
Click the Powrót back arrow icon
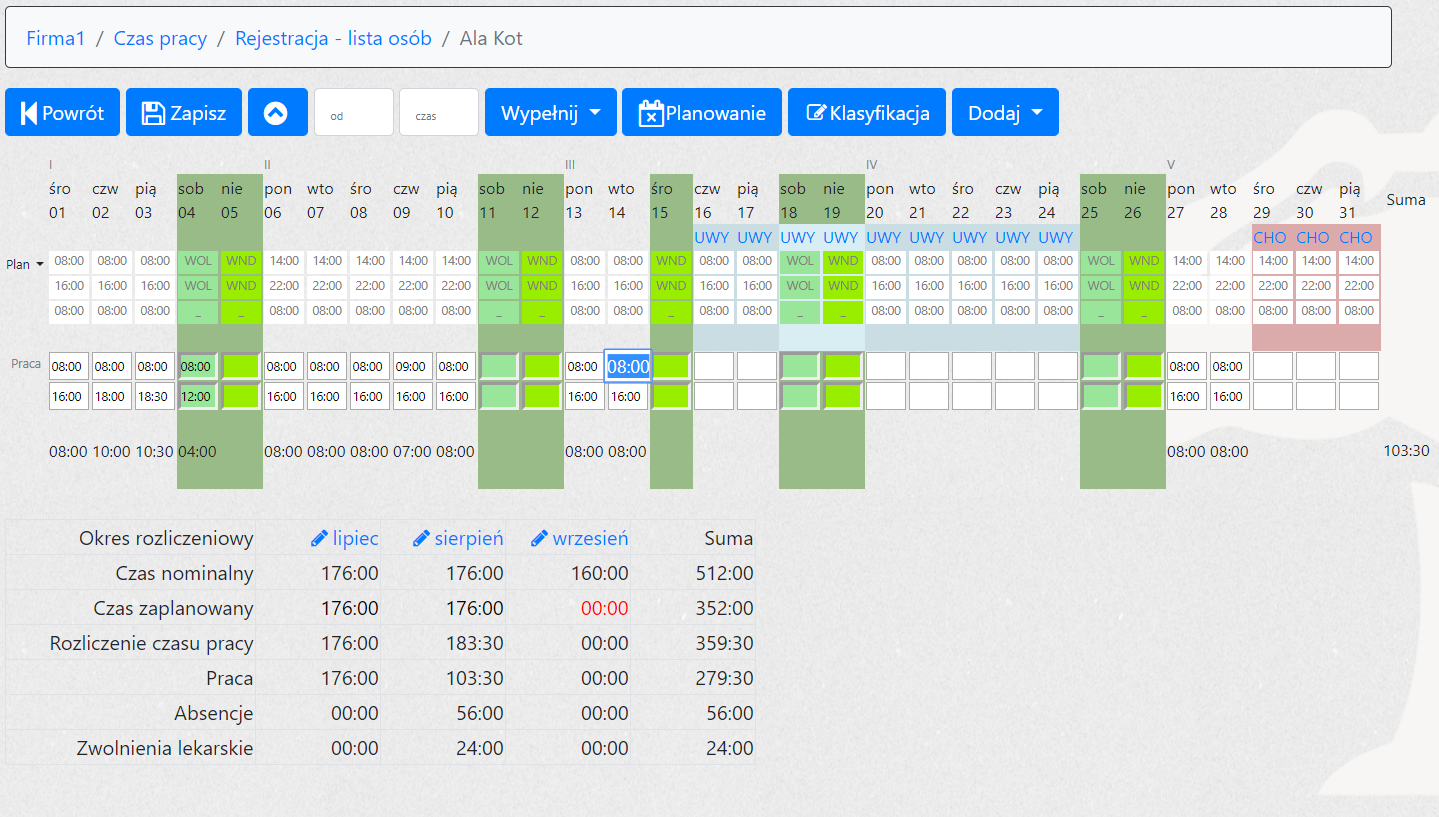pos(29,113)
